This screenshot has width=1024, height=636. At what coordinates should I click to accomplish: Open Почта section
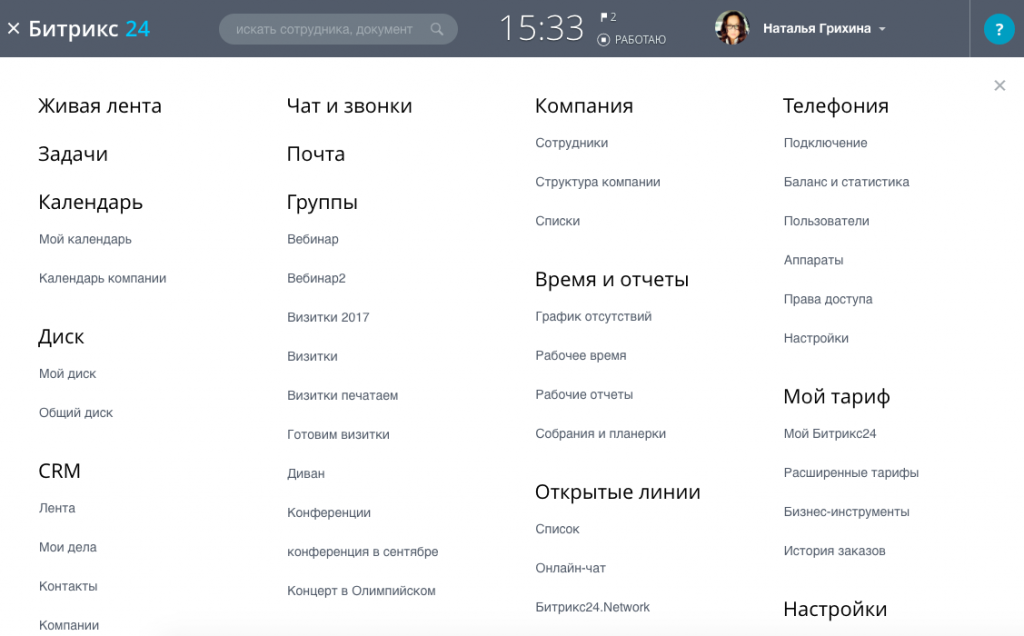coord(316,154)
